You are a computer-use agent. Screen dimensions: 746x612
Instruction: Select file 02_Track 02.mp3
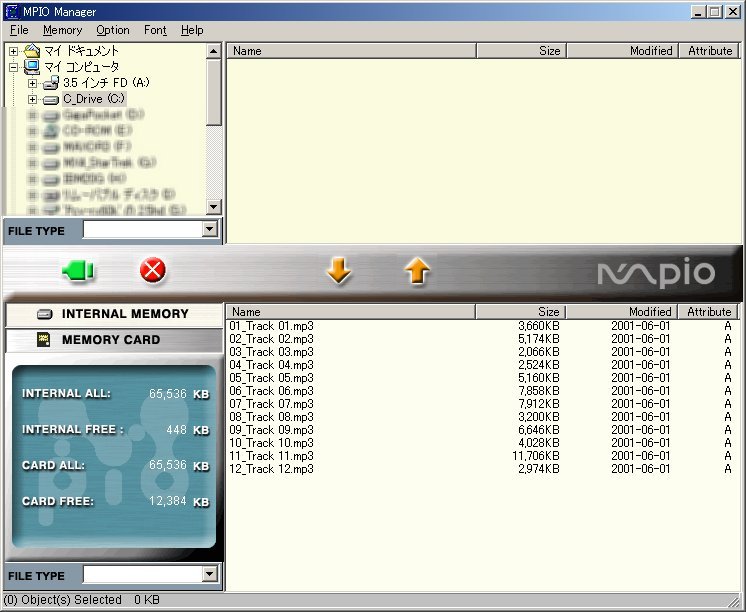click(271, 339)
